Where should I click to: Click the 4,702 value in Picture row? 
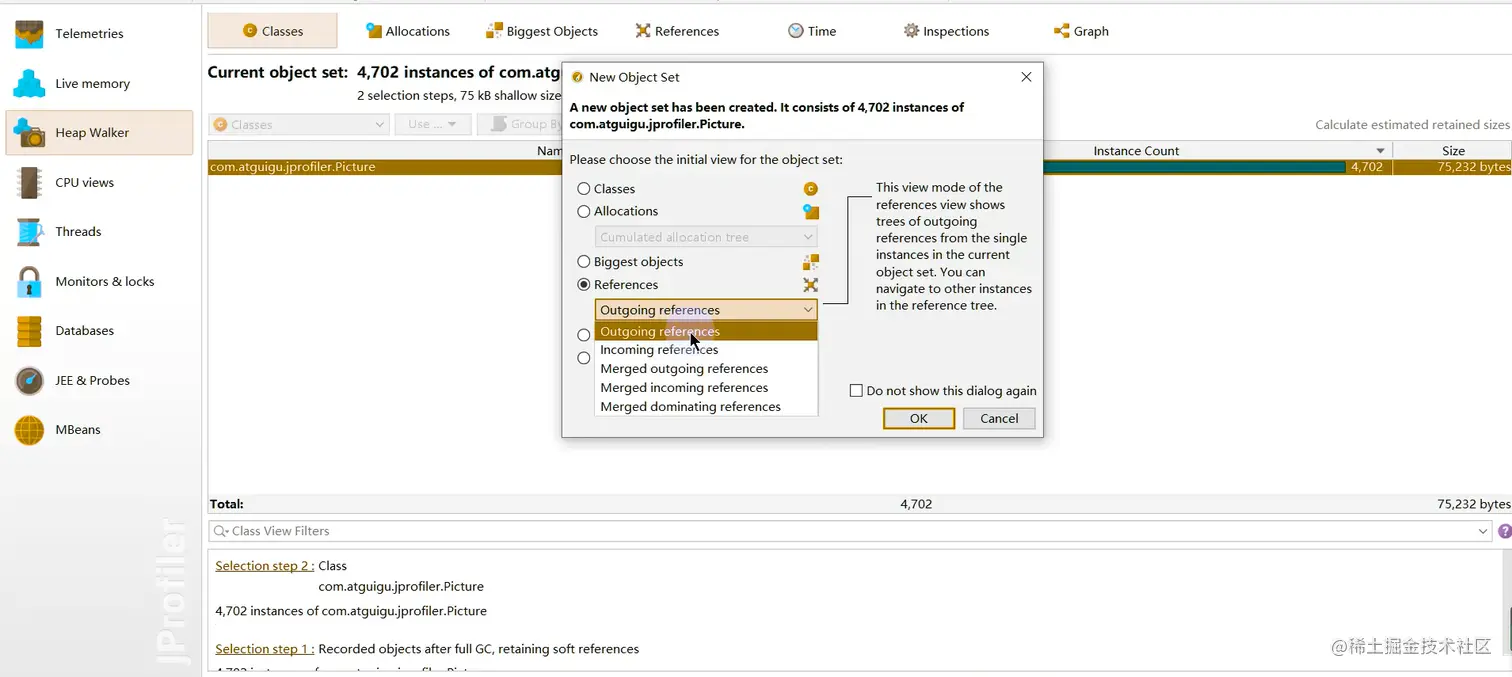pyautogui.click(x=1366, y=167)
